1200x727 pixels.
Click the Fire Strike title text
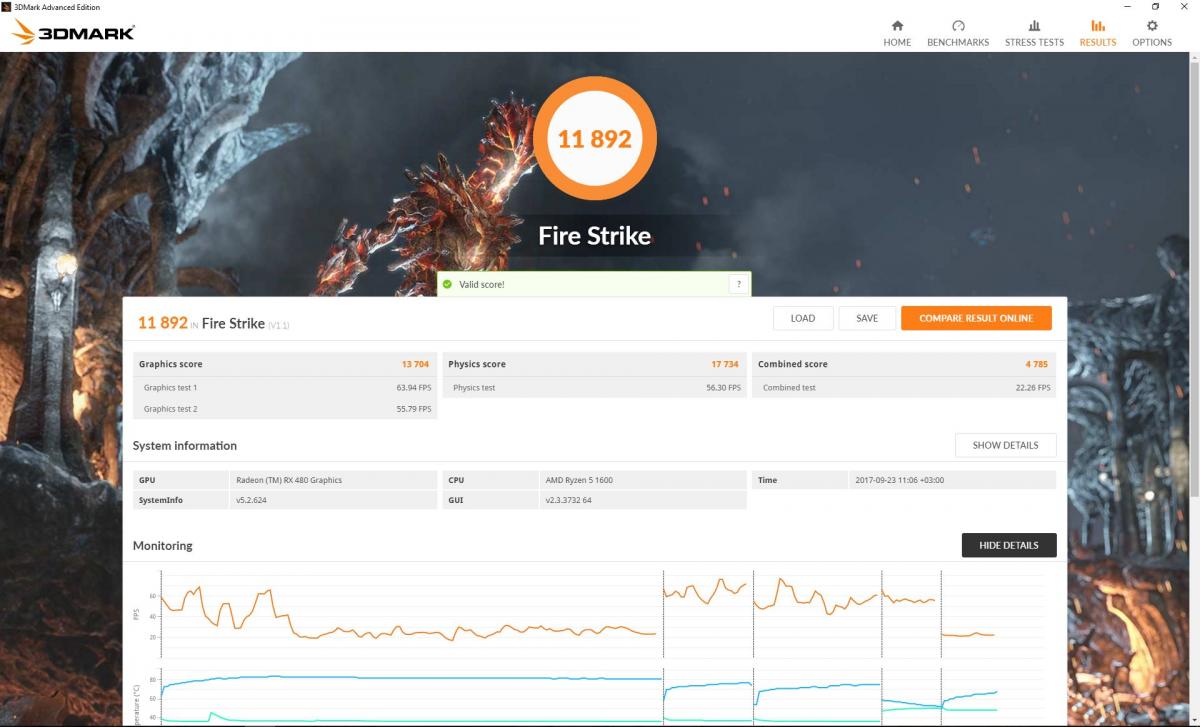coord(595,236)
